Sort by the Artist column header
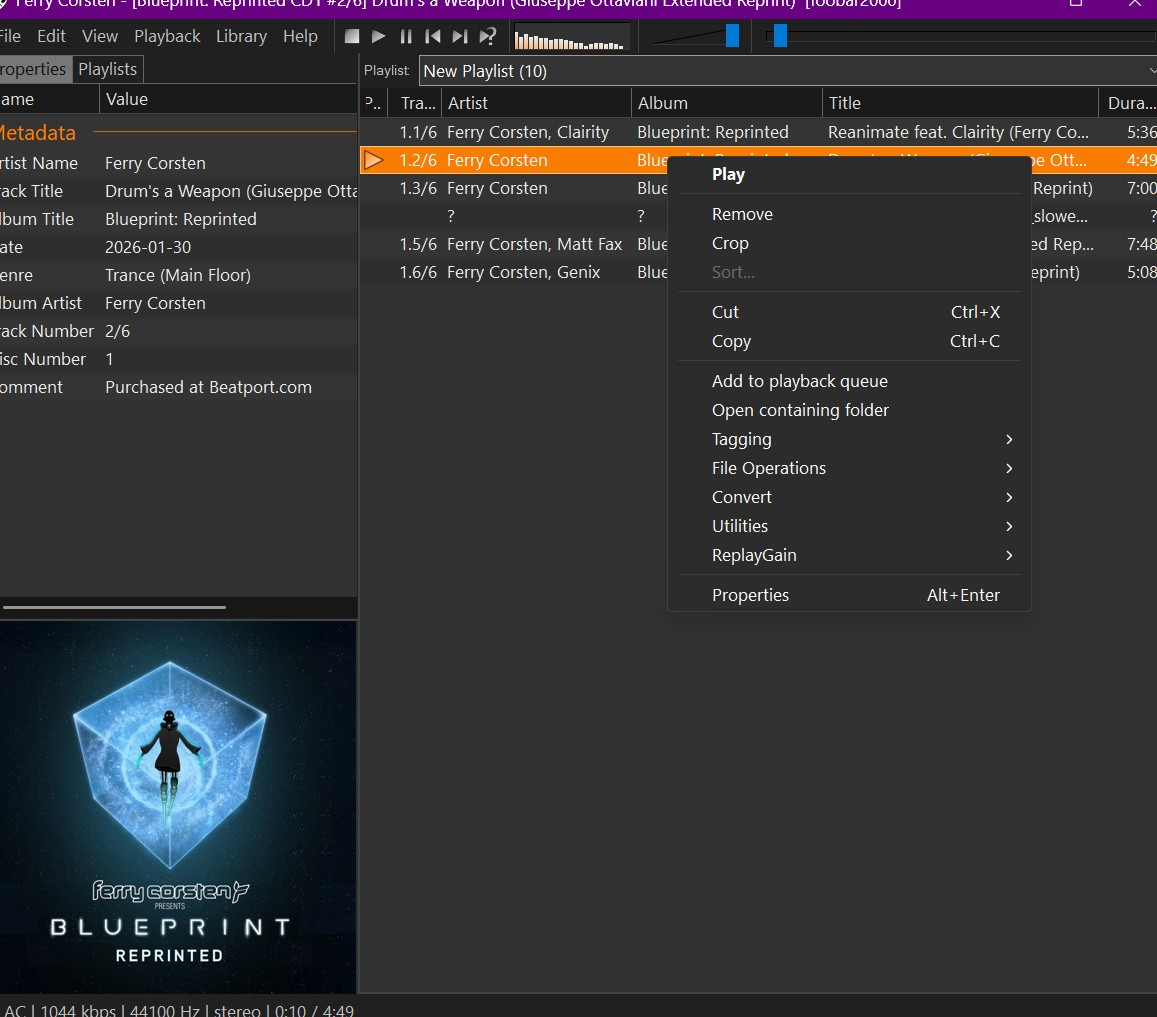Image resolution: width=1157 pixels, height=1017 pixels. click(536, 103)
